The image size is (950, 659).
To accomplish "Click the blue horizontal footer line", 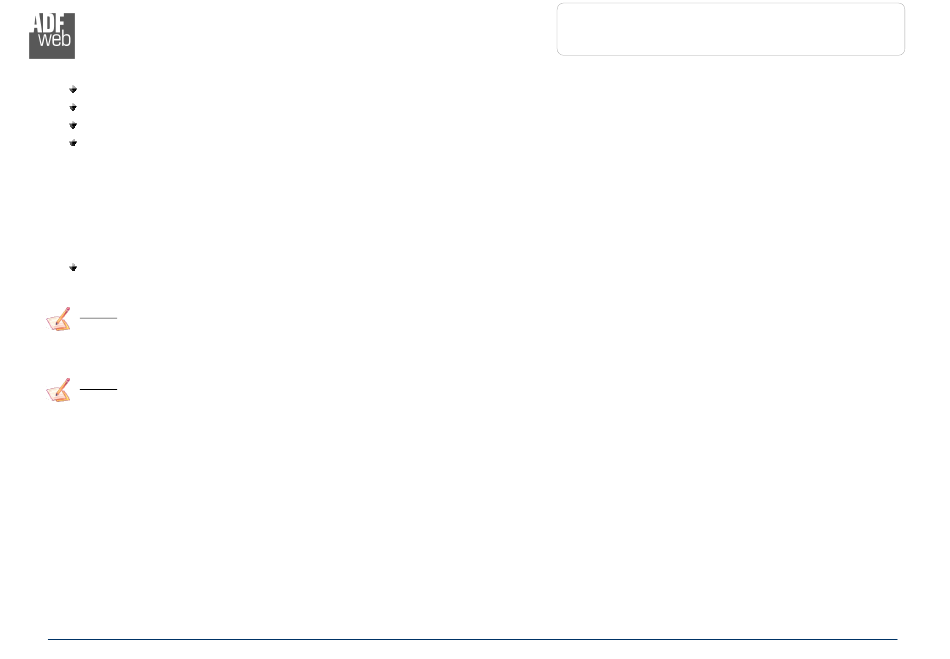I will (x=473, y=639).
